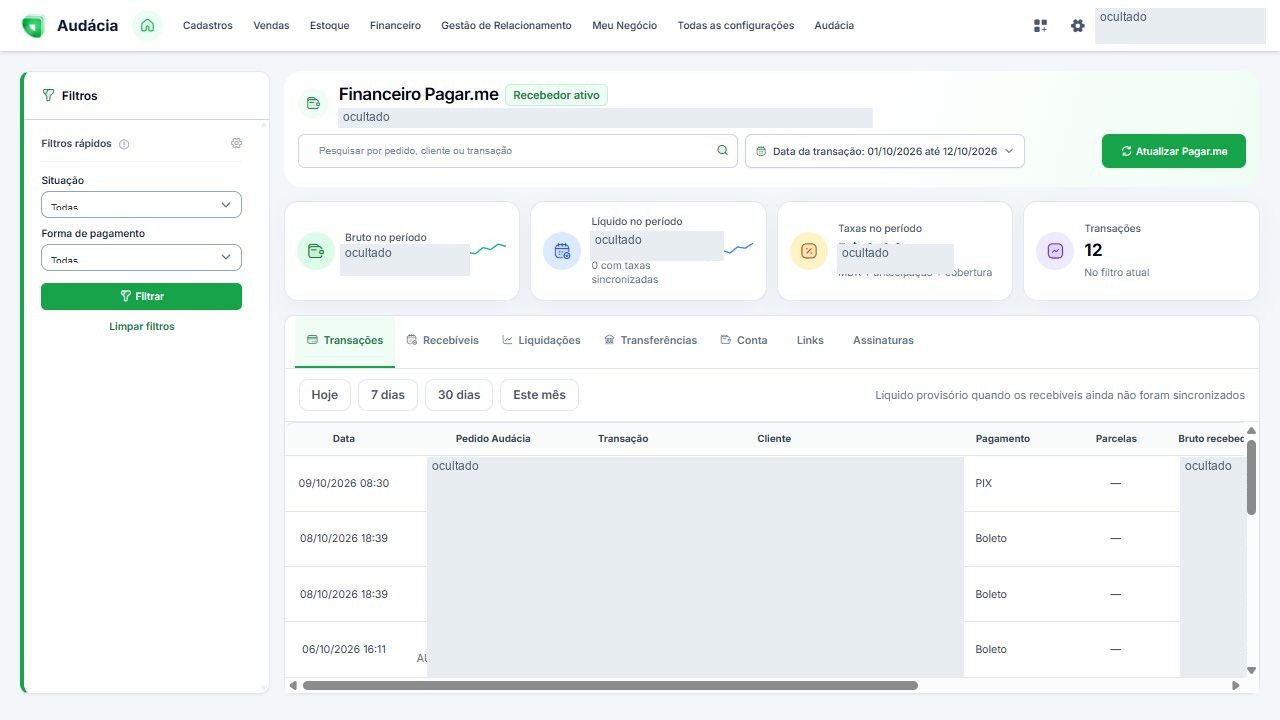This screenshot has width=1280, height=720.
Task: Click the Atualizar Pagar.me button
Action: (x=1174, y=151)
